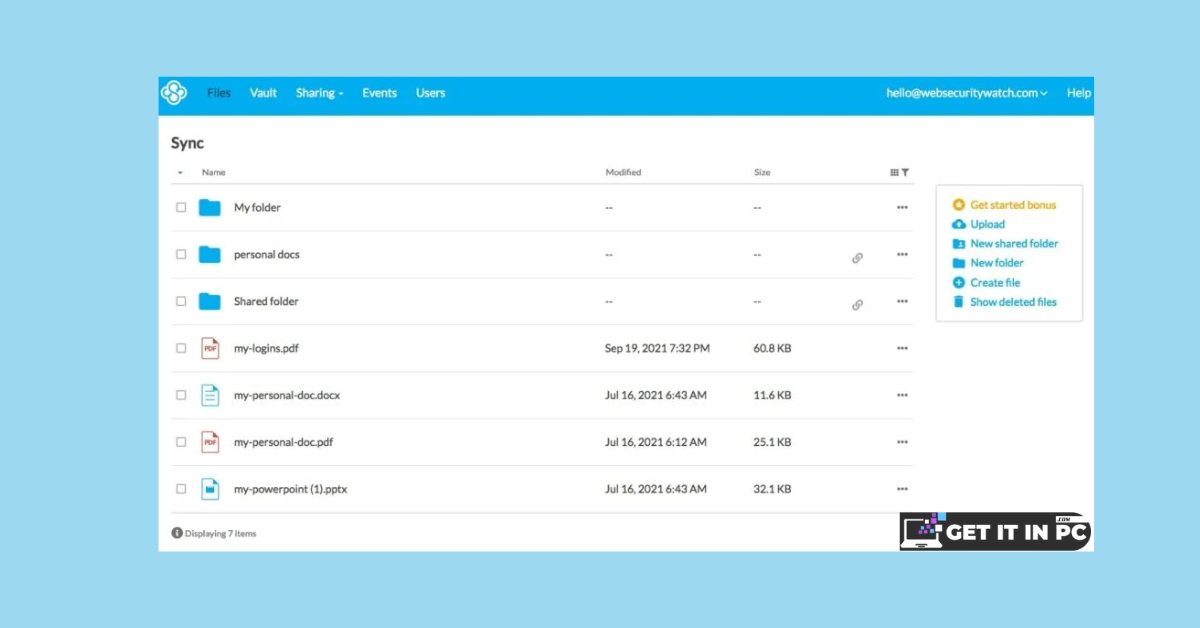Open the select-all dropdown arrow beside Name
The image size is (1200, 628).
pos(180,173)
